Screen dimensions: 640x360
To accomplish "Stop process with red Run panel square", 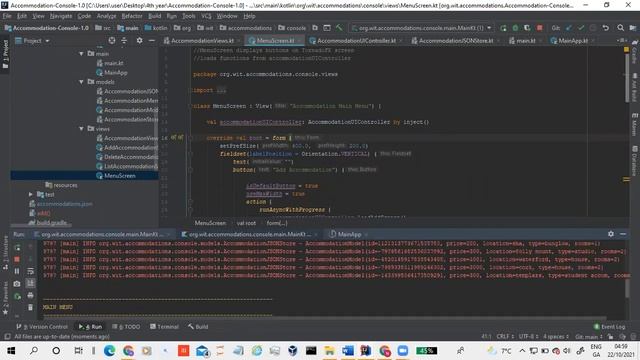I will (17, 259).
